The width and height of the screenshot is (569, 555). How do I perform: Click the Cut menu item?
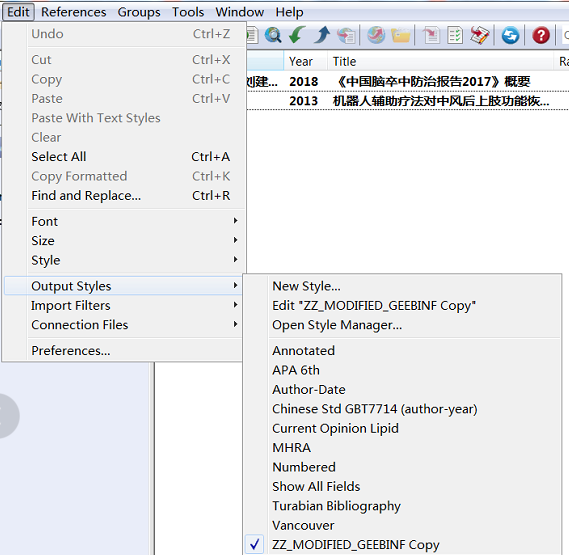click(x=123, y=60)
